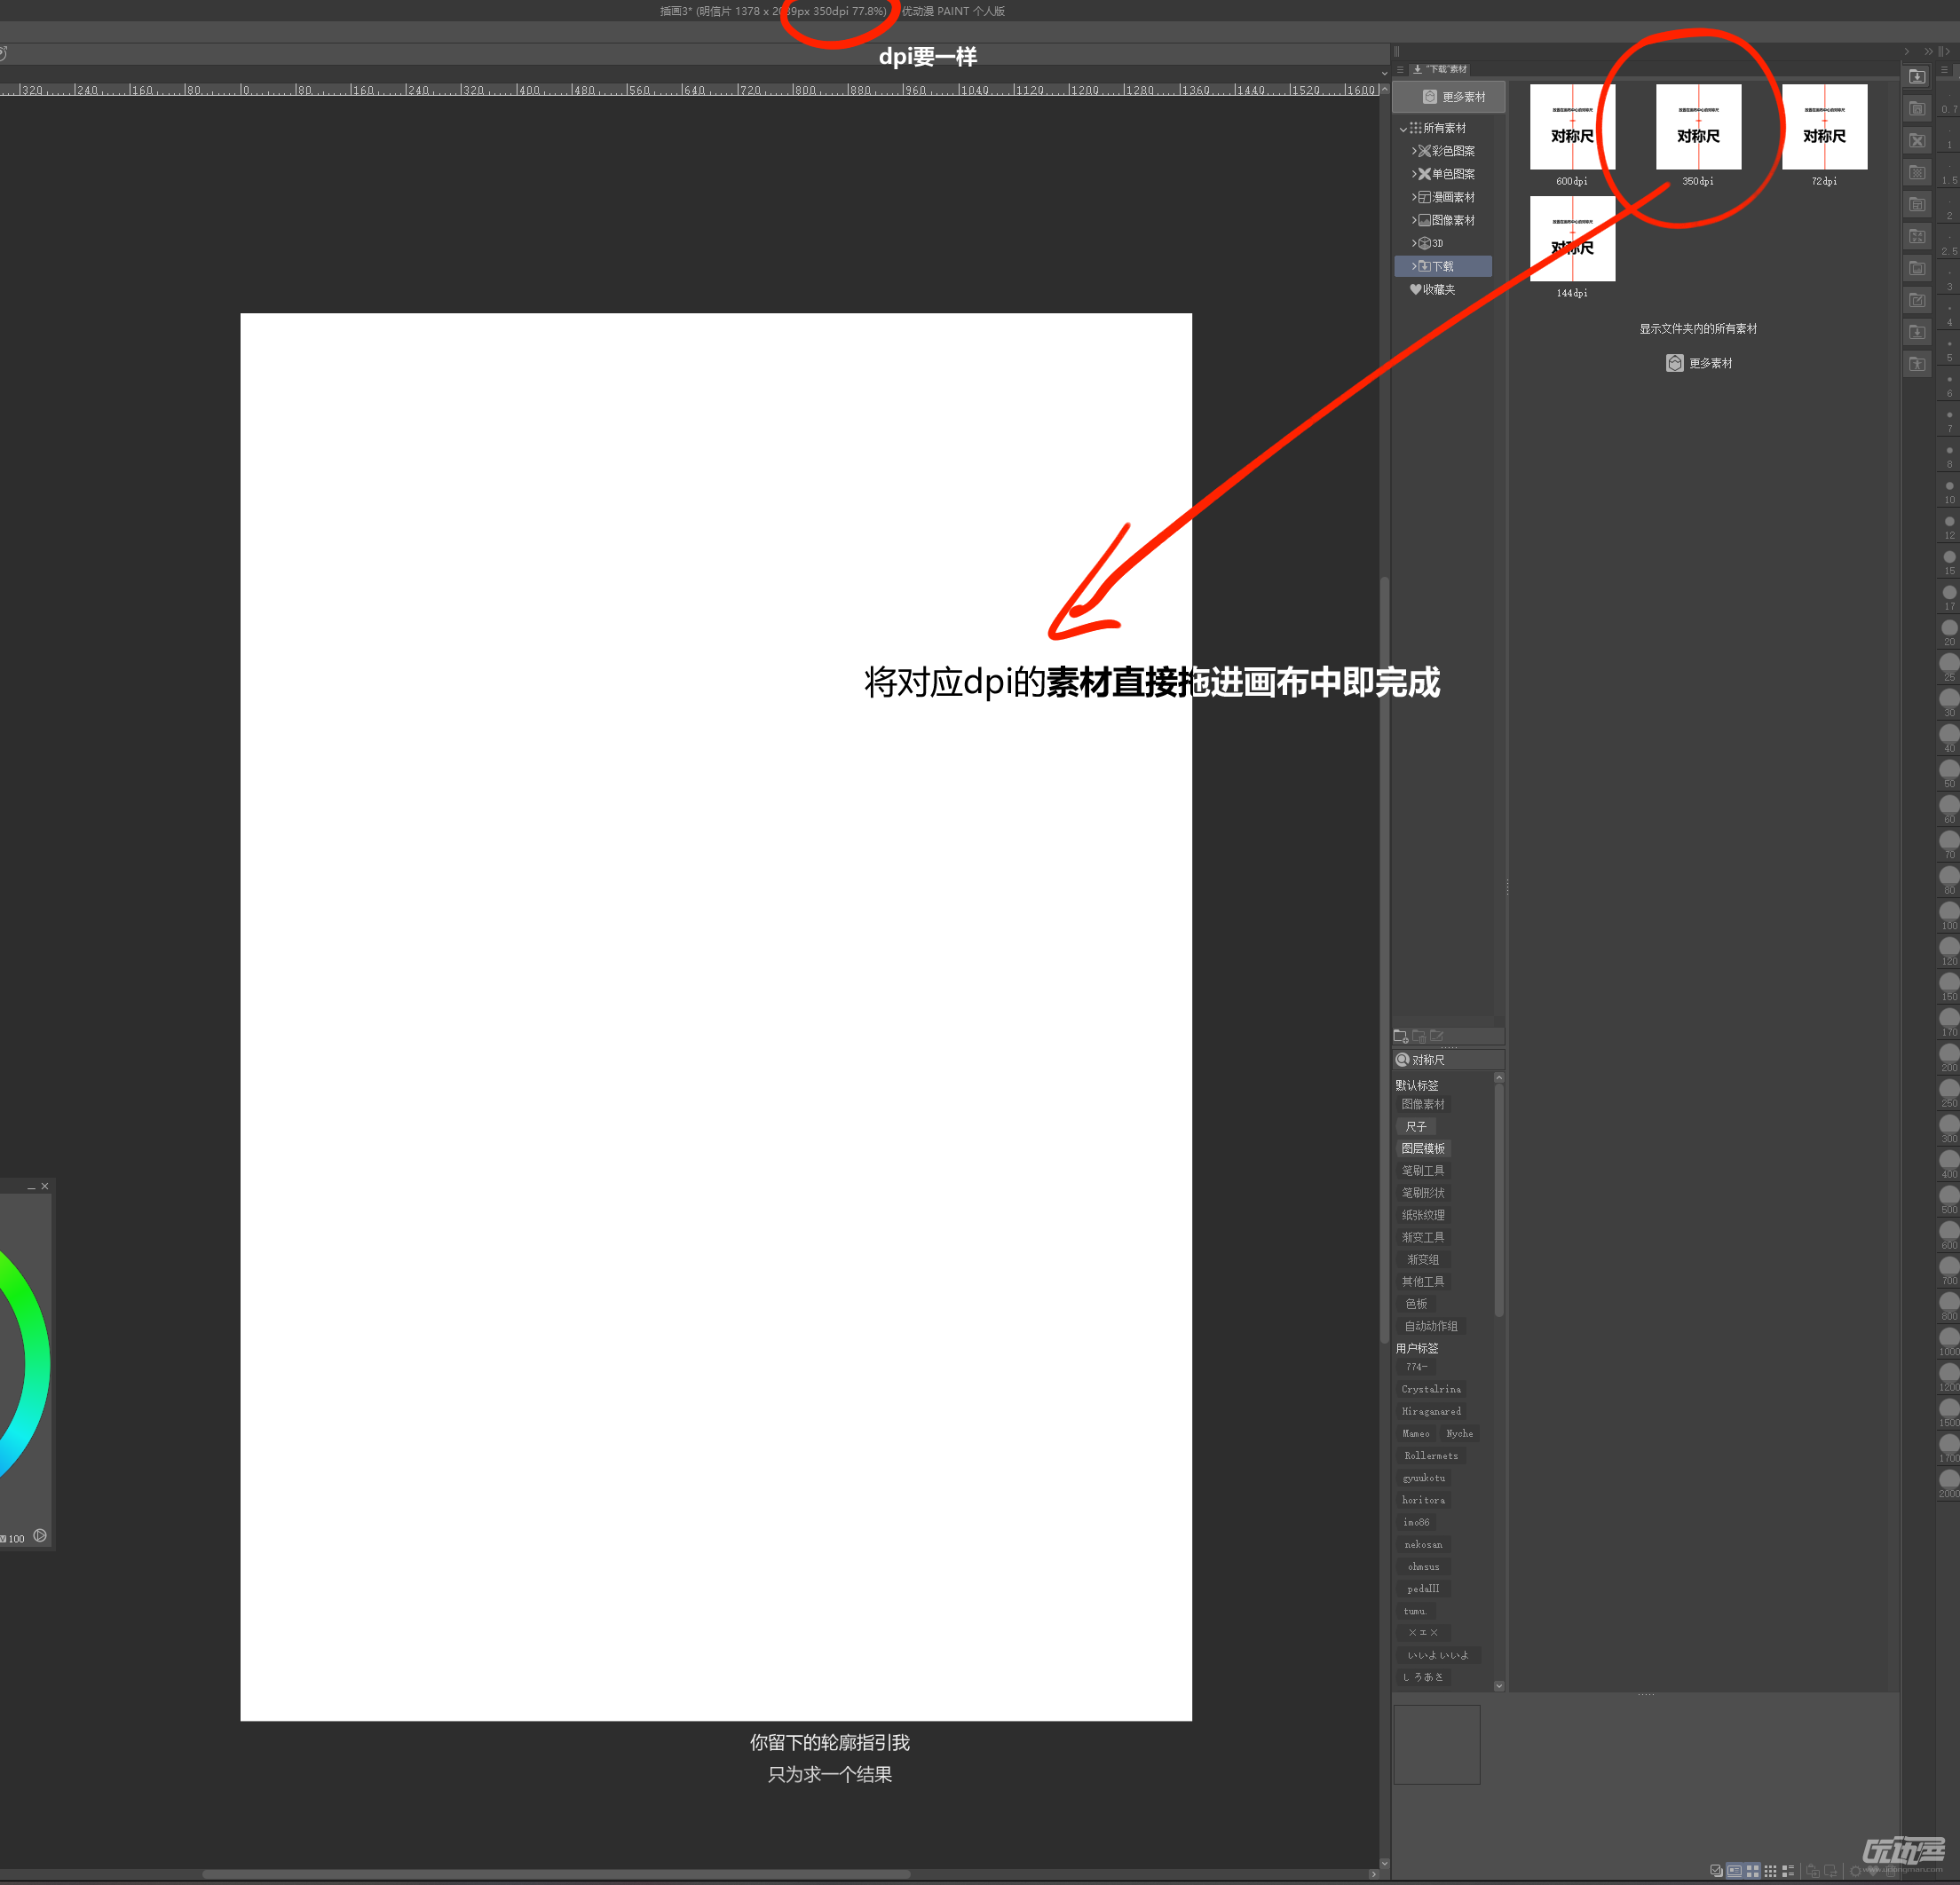Click the tag list scroll-up arrow

(x=1498, y=1077)
